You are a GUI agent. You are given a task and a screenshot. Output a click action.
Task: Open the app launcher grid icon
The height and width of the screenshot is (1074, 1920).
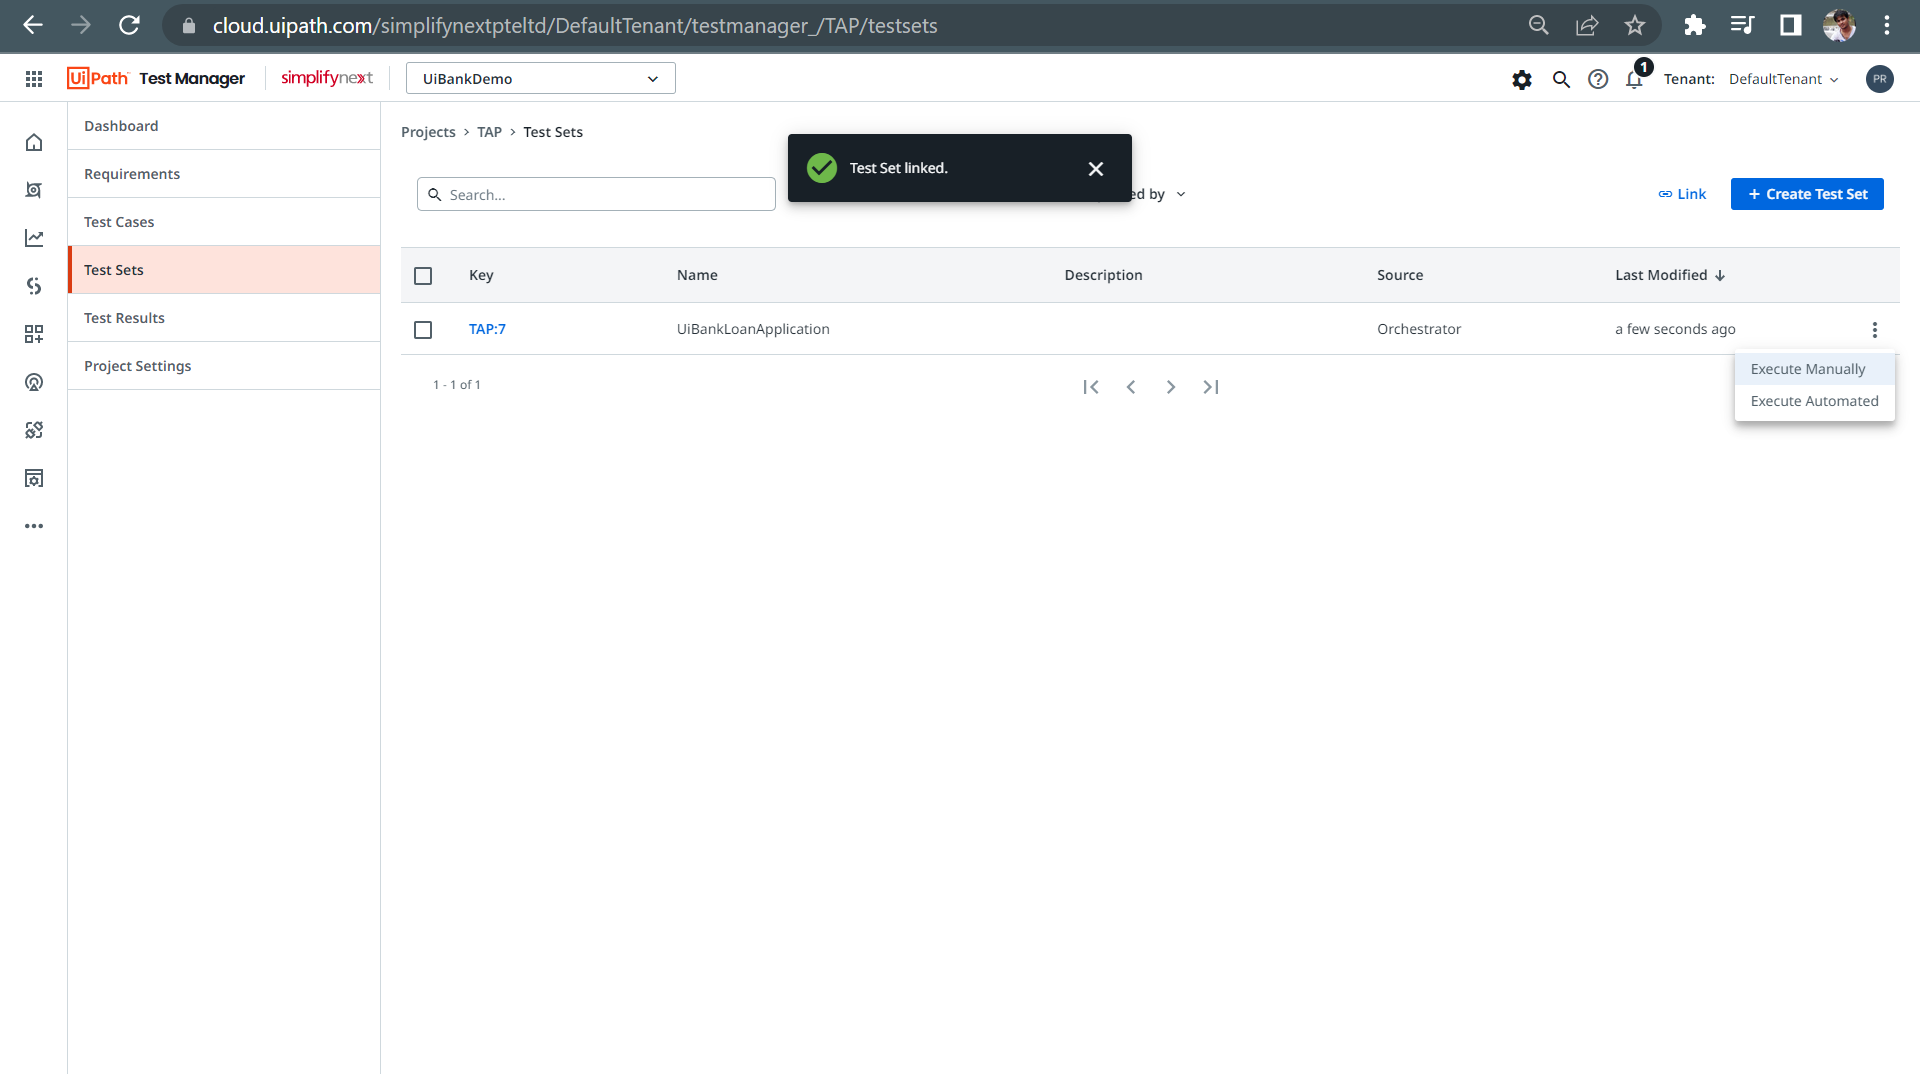point(34,79)
